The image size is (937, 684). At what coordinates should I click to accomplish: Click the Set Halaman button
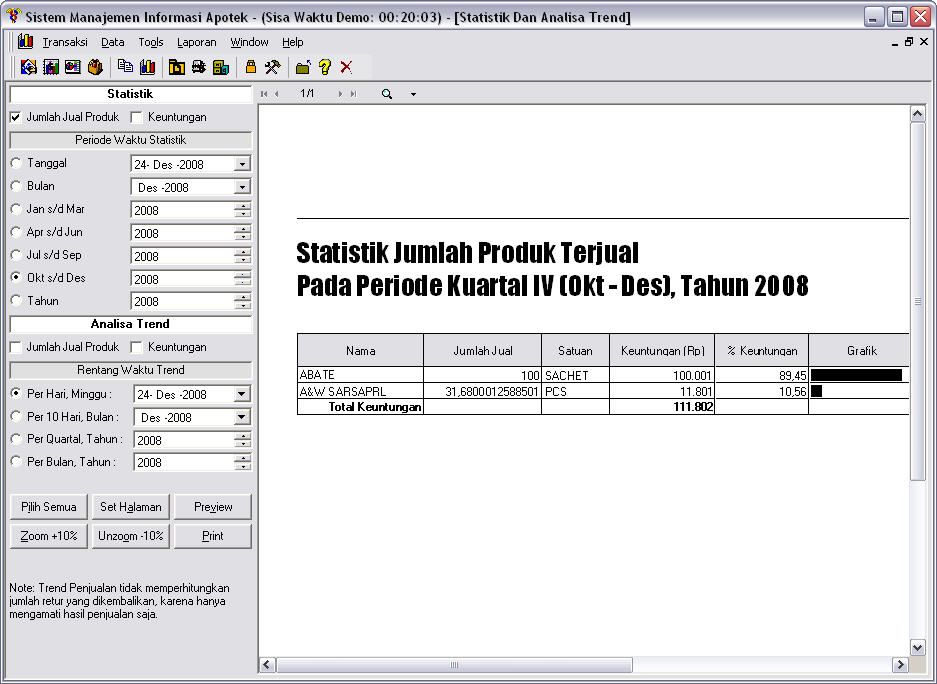click(x=131, y=507)
